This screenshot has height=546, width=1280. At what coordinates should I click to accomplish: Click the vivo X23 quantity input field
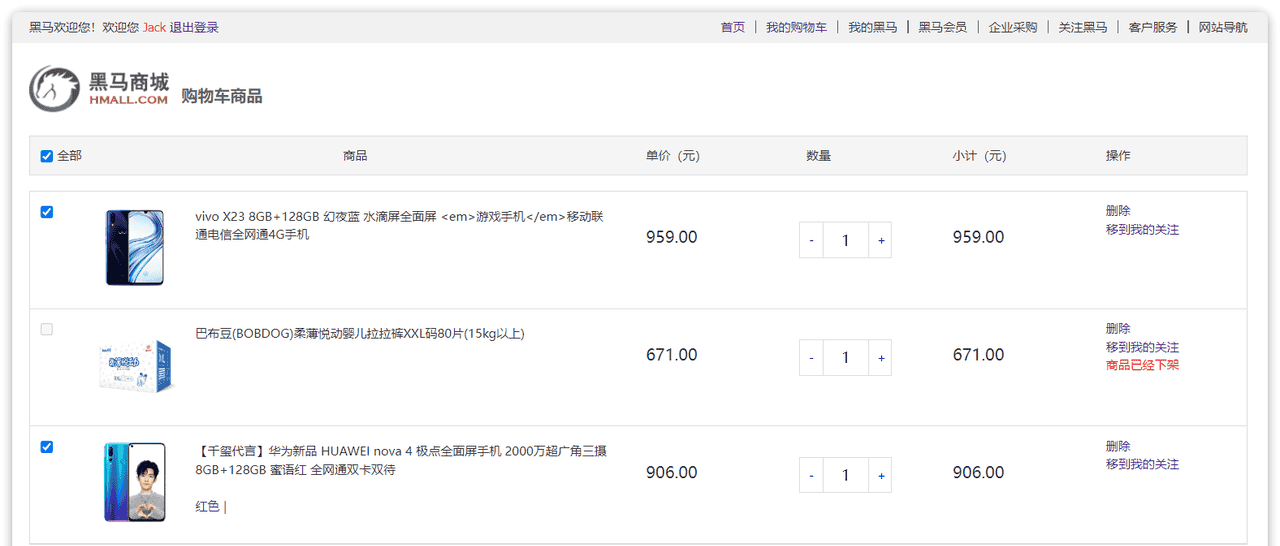click(846, 240)
